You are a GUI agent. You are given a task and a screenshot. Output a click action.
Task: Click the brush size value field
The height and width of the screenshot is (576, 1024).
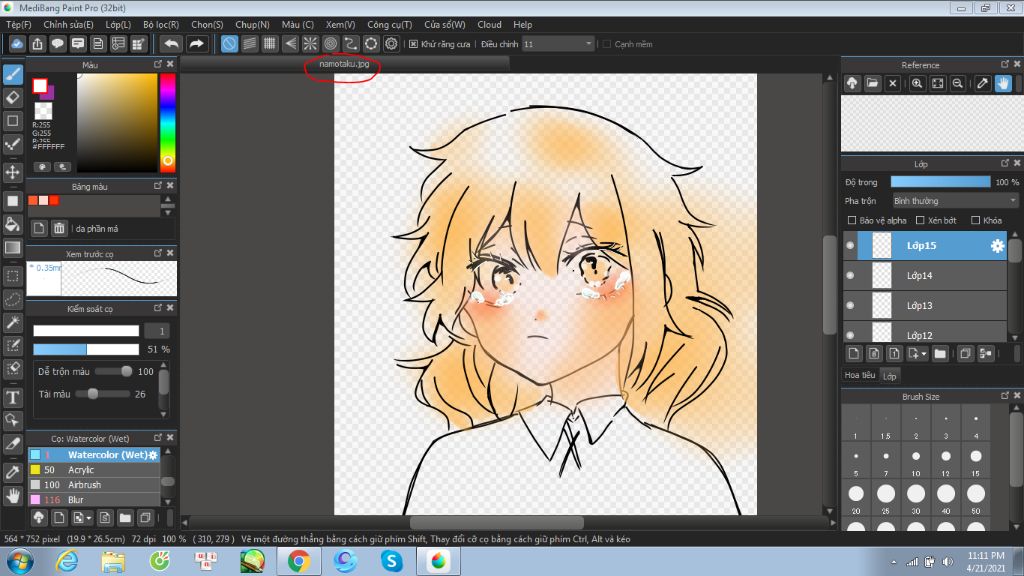[157, 331]
